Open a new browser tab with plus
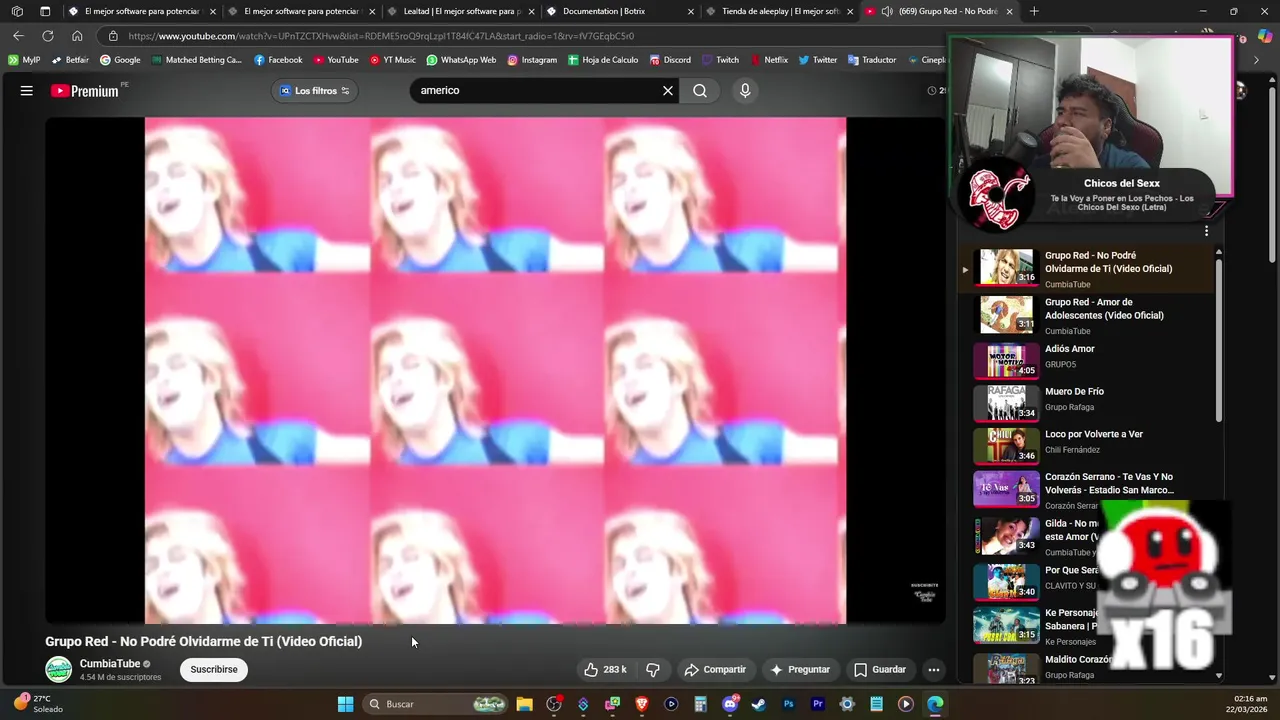The image size is (1280, 720). (1034, 11)
